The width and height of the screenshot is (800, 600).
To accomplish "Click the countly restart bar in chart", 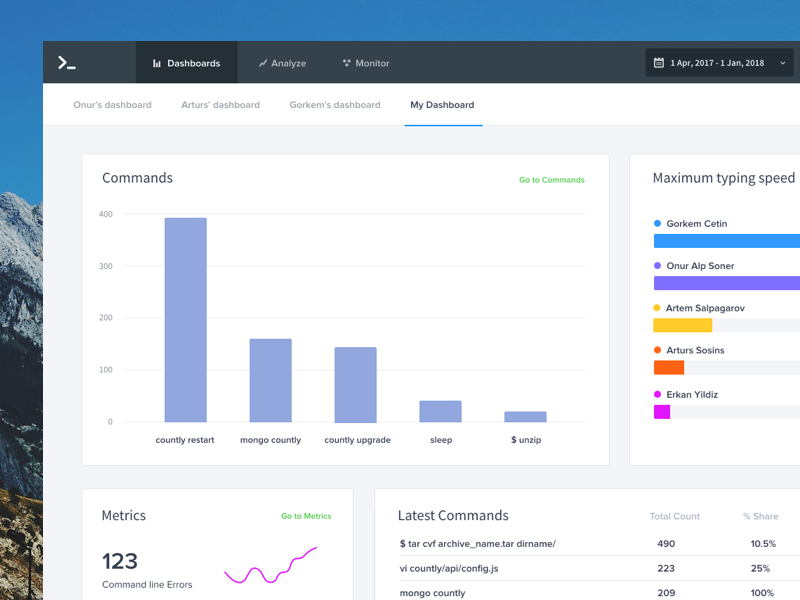I will (185, 320).
